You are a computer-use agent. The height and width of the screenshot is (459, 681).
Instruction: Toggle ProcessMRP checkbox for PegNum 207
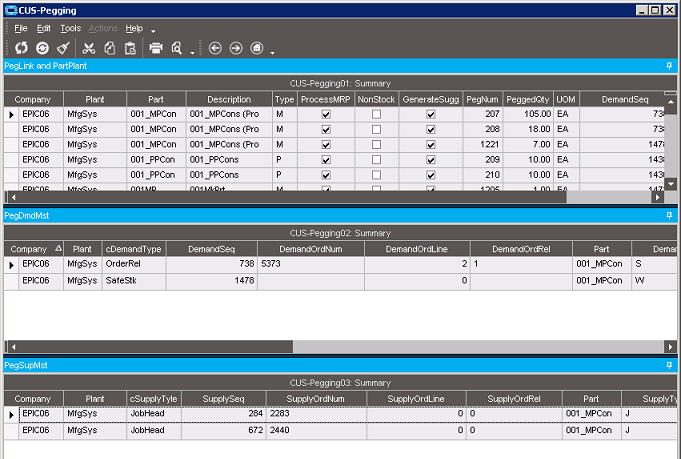point(326,114)
